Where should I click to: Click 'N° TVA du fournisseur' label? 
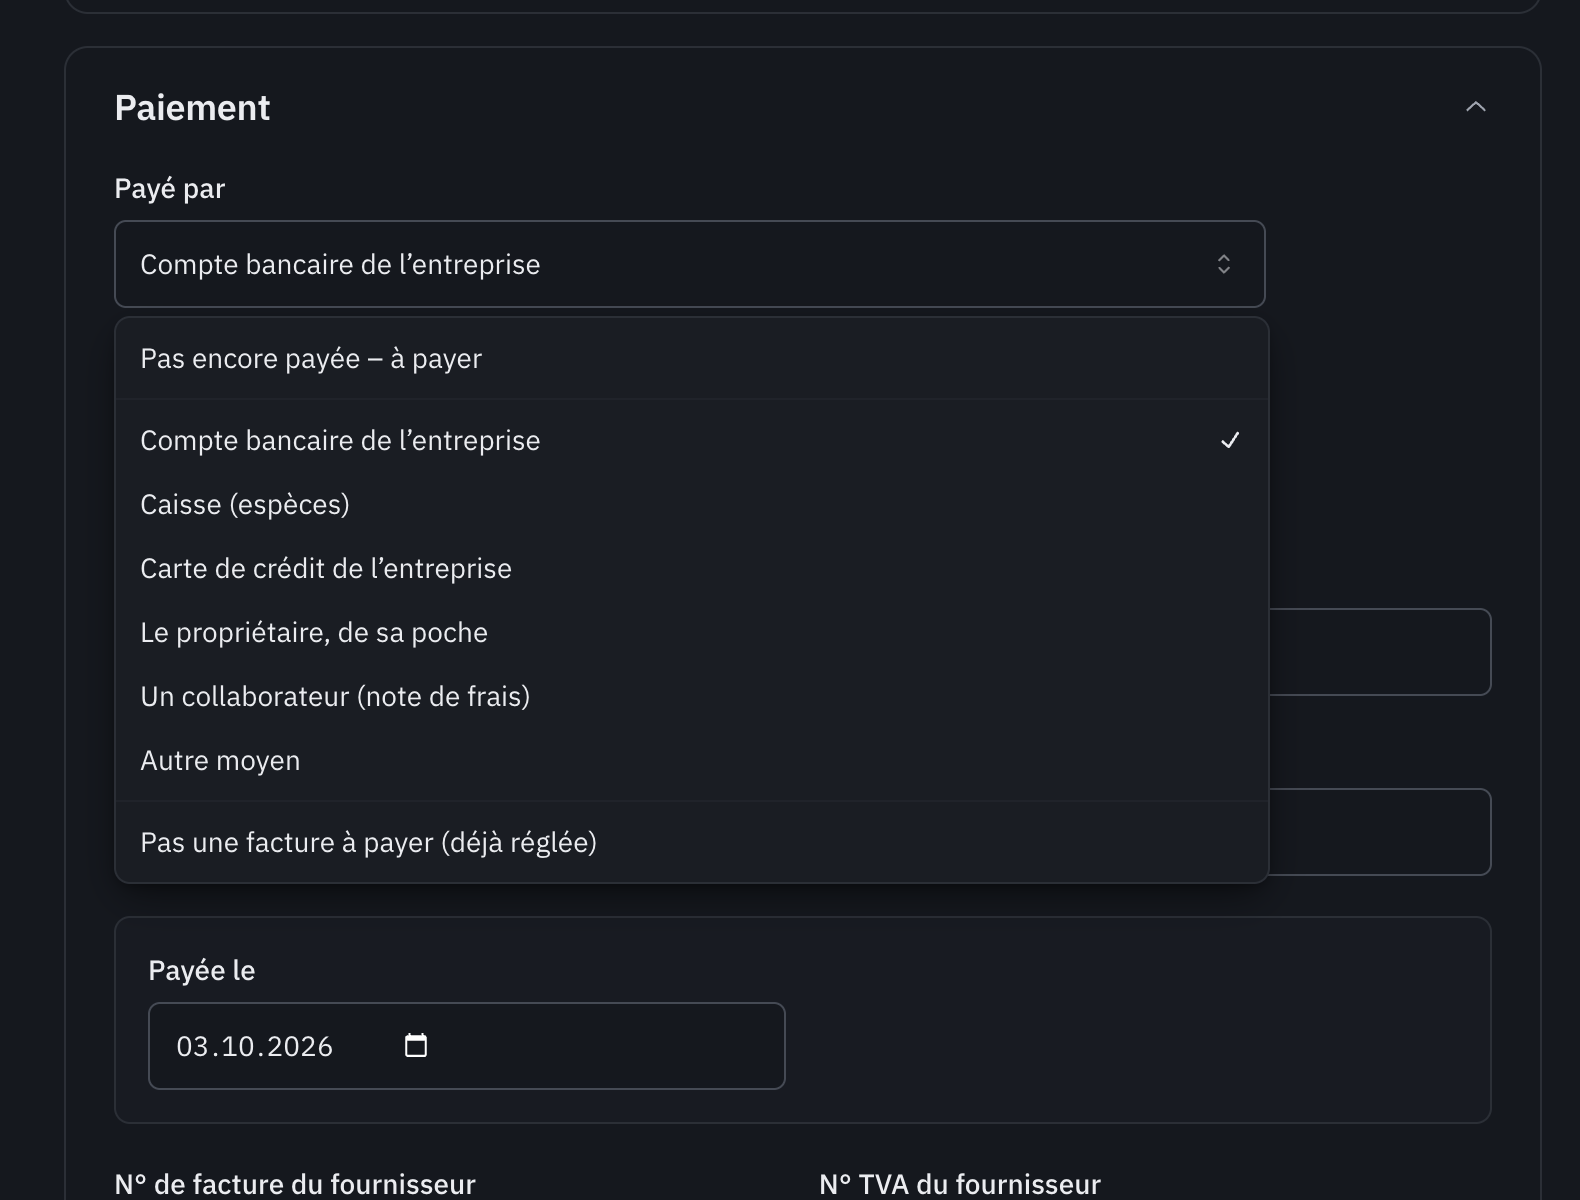coord(960,1185)
